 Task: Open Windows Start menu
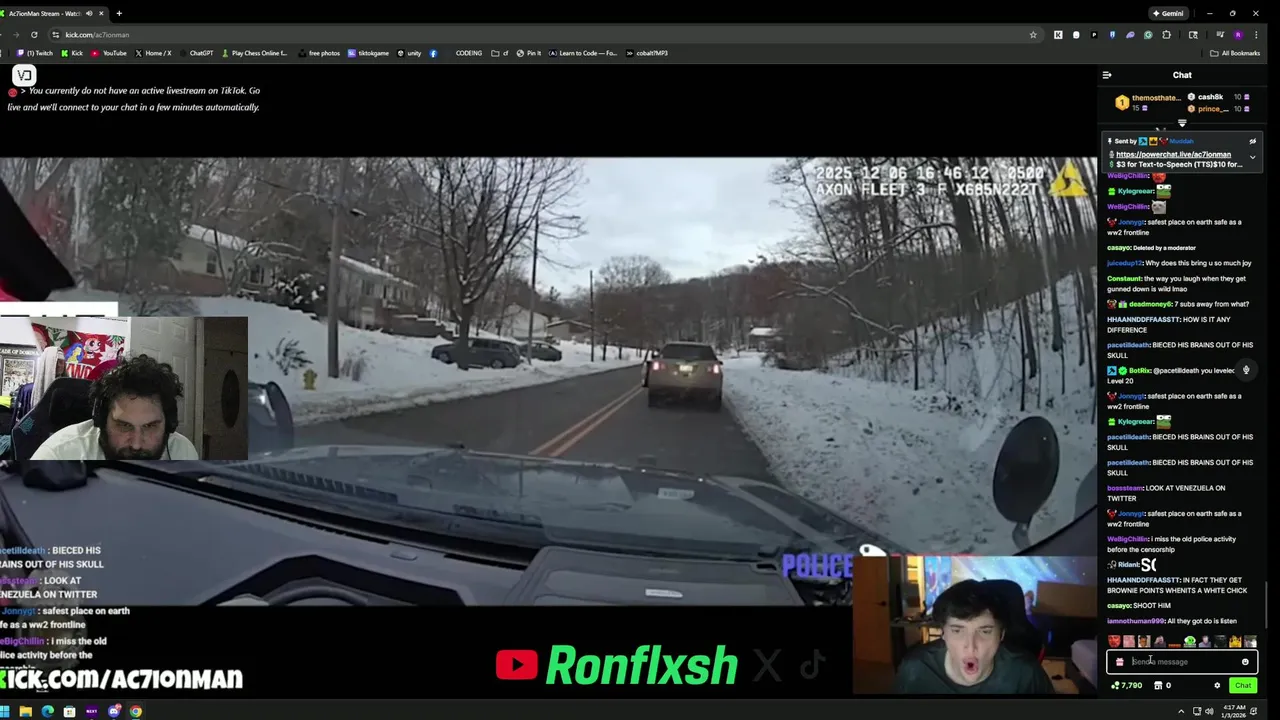(4, 712)
